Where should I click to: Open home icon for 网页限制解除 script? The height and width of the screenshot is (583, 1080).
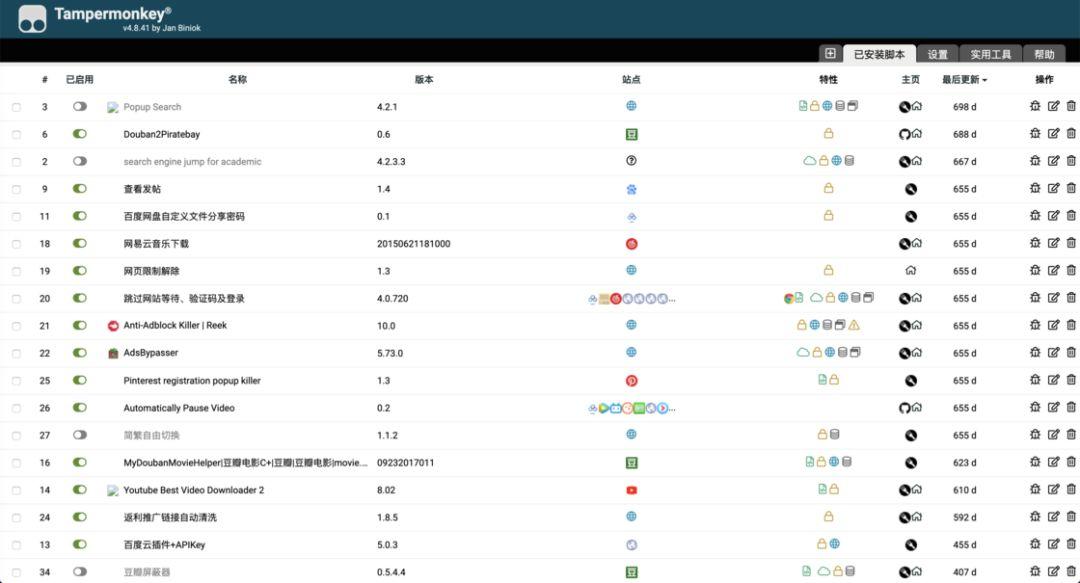pos(911,271)
